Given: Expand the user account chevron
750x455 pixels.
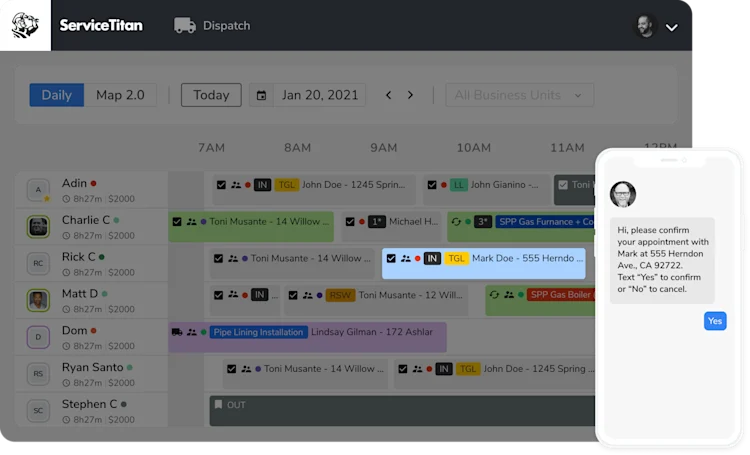Looking at the screenshot, I should click(672, 27).
